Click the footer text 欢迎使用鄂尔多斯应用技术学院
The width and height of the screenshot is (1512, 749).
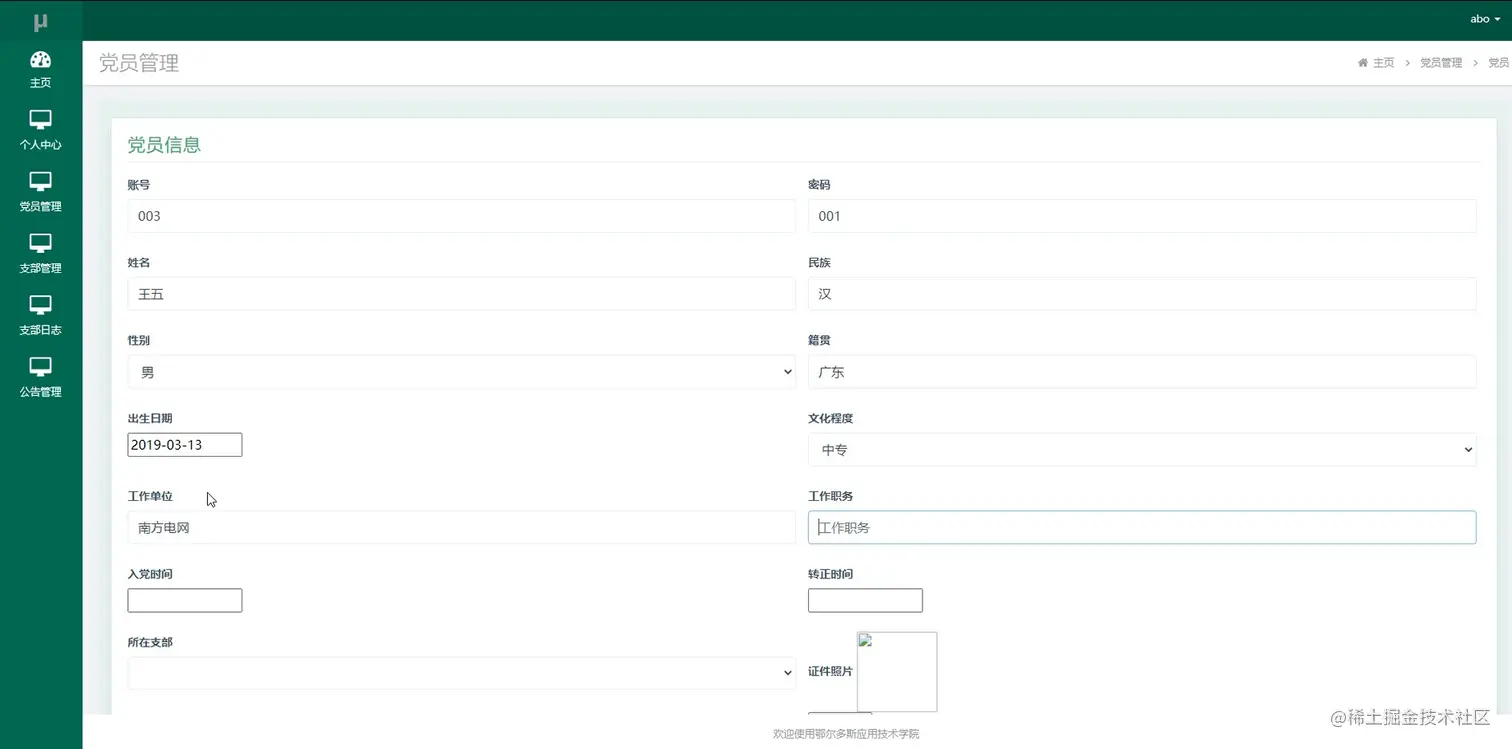pos(846,734)
